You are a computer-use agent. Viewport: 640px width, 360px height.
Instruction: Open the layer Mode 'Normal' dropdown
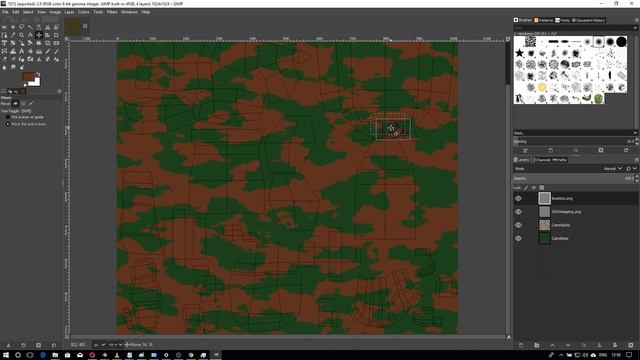coord(613,169)
